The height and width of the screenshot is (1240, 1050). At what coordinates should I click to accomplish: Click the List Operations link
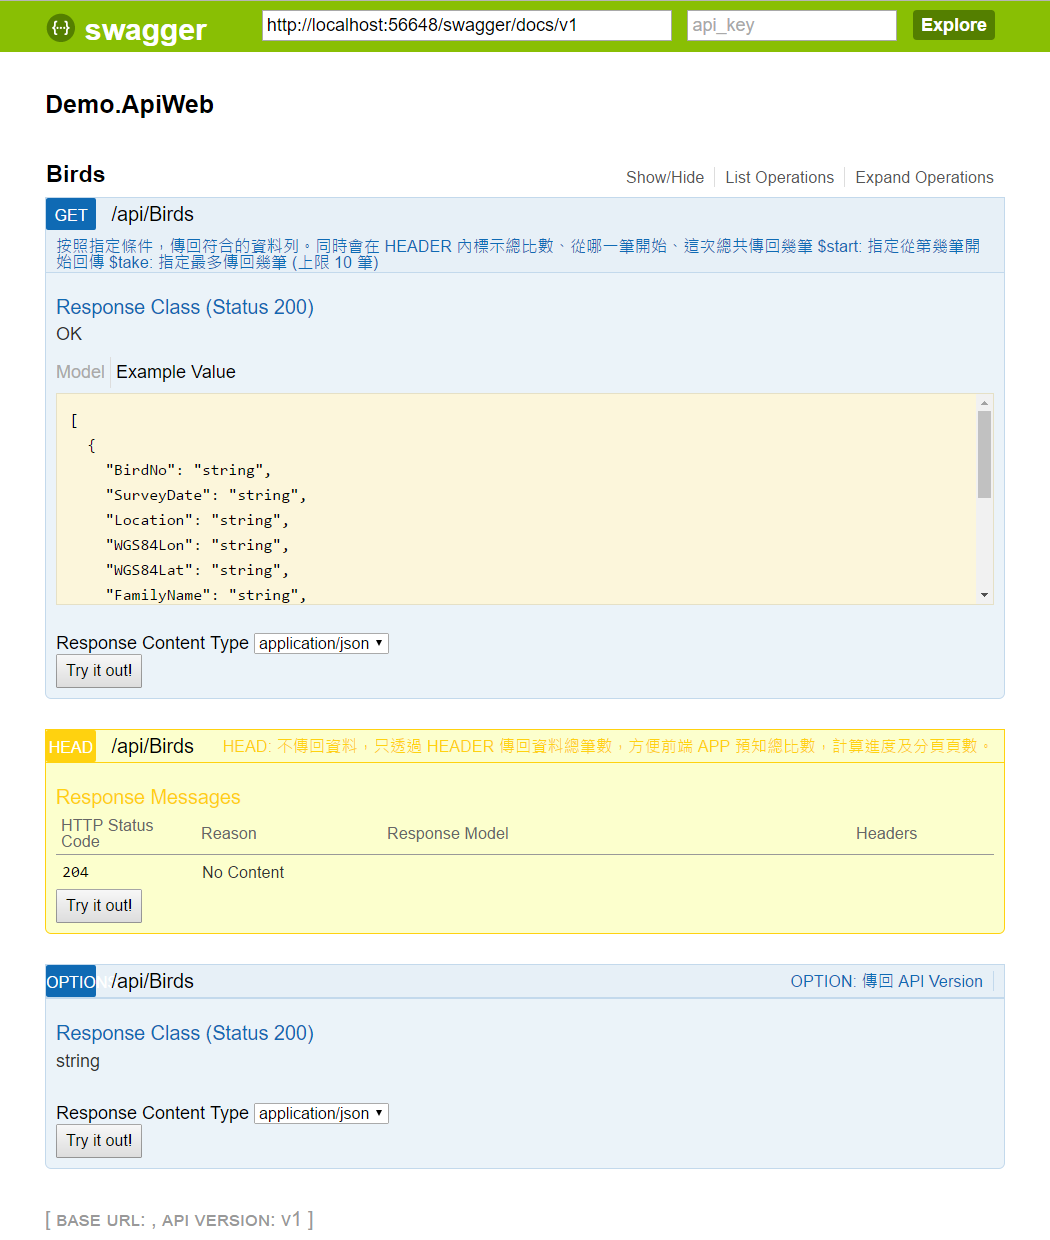pos(779,177)
